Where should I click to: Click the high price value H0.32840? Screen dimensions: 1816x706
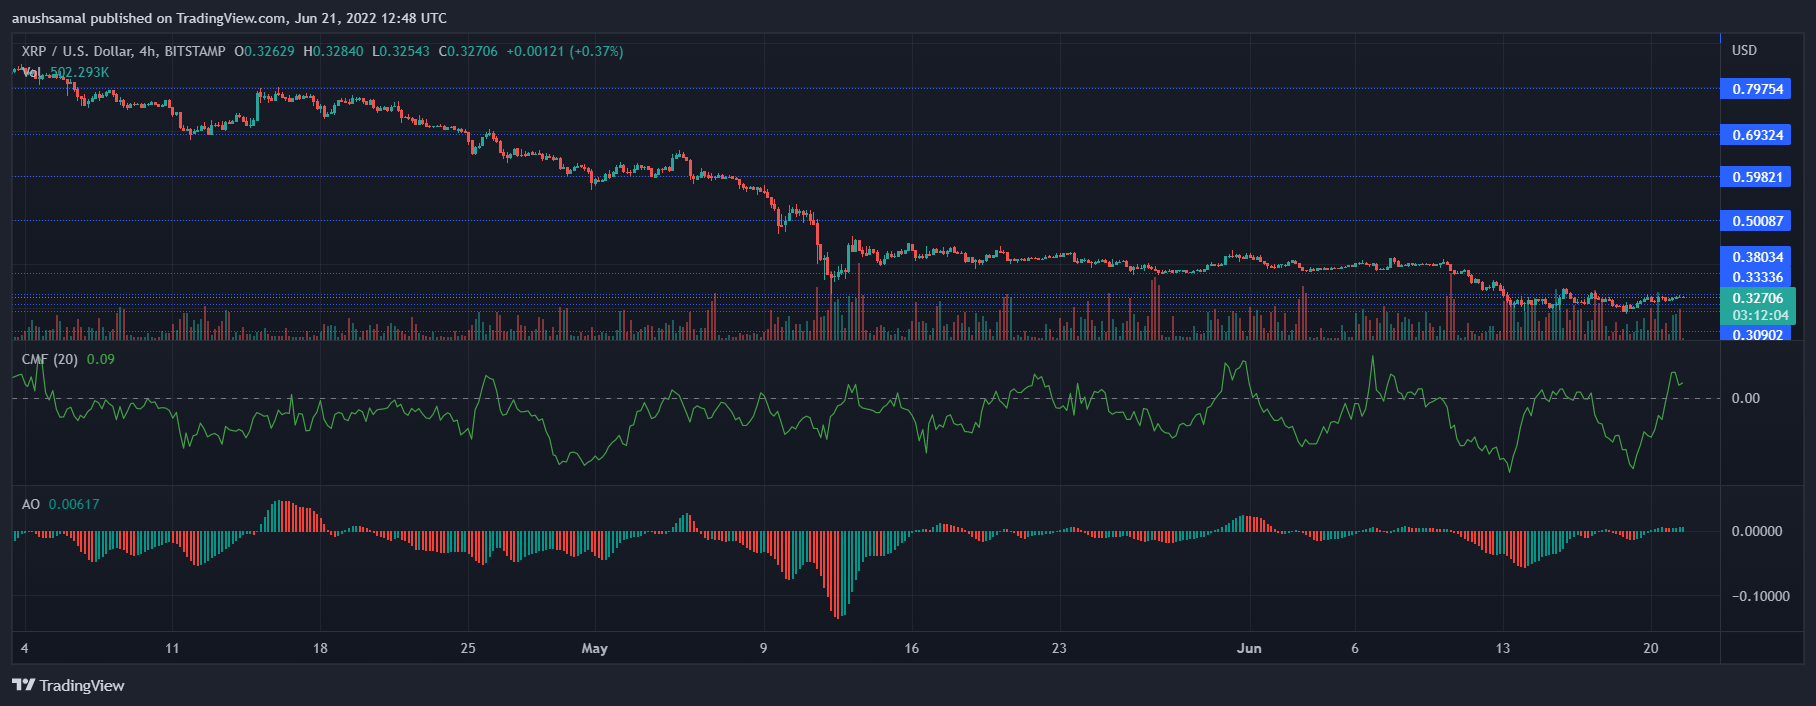333,51
